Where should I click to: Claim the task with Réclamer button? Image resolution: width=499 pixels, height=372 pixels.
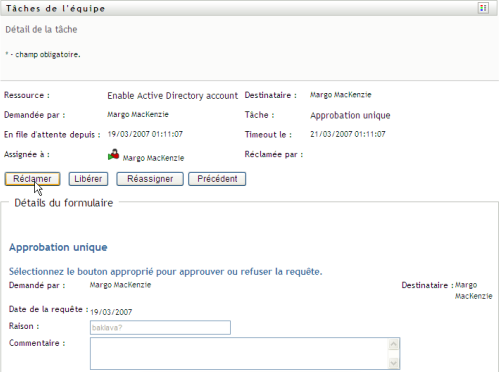[x=32, y=179]
